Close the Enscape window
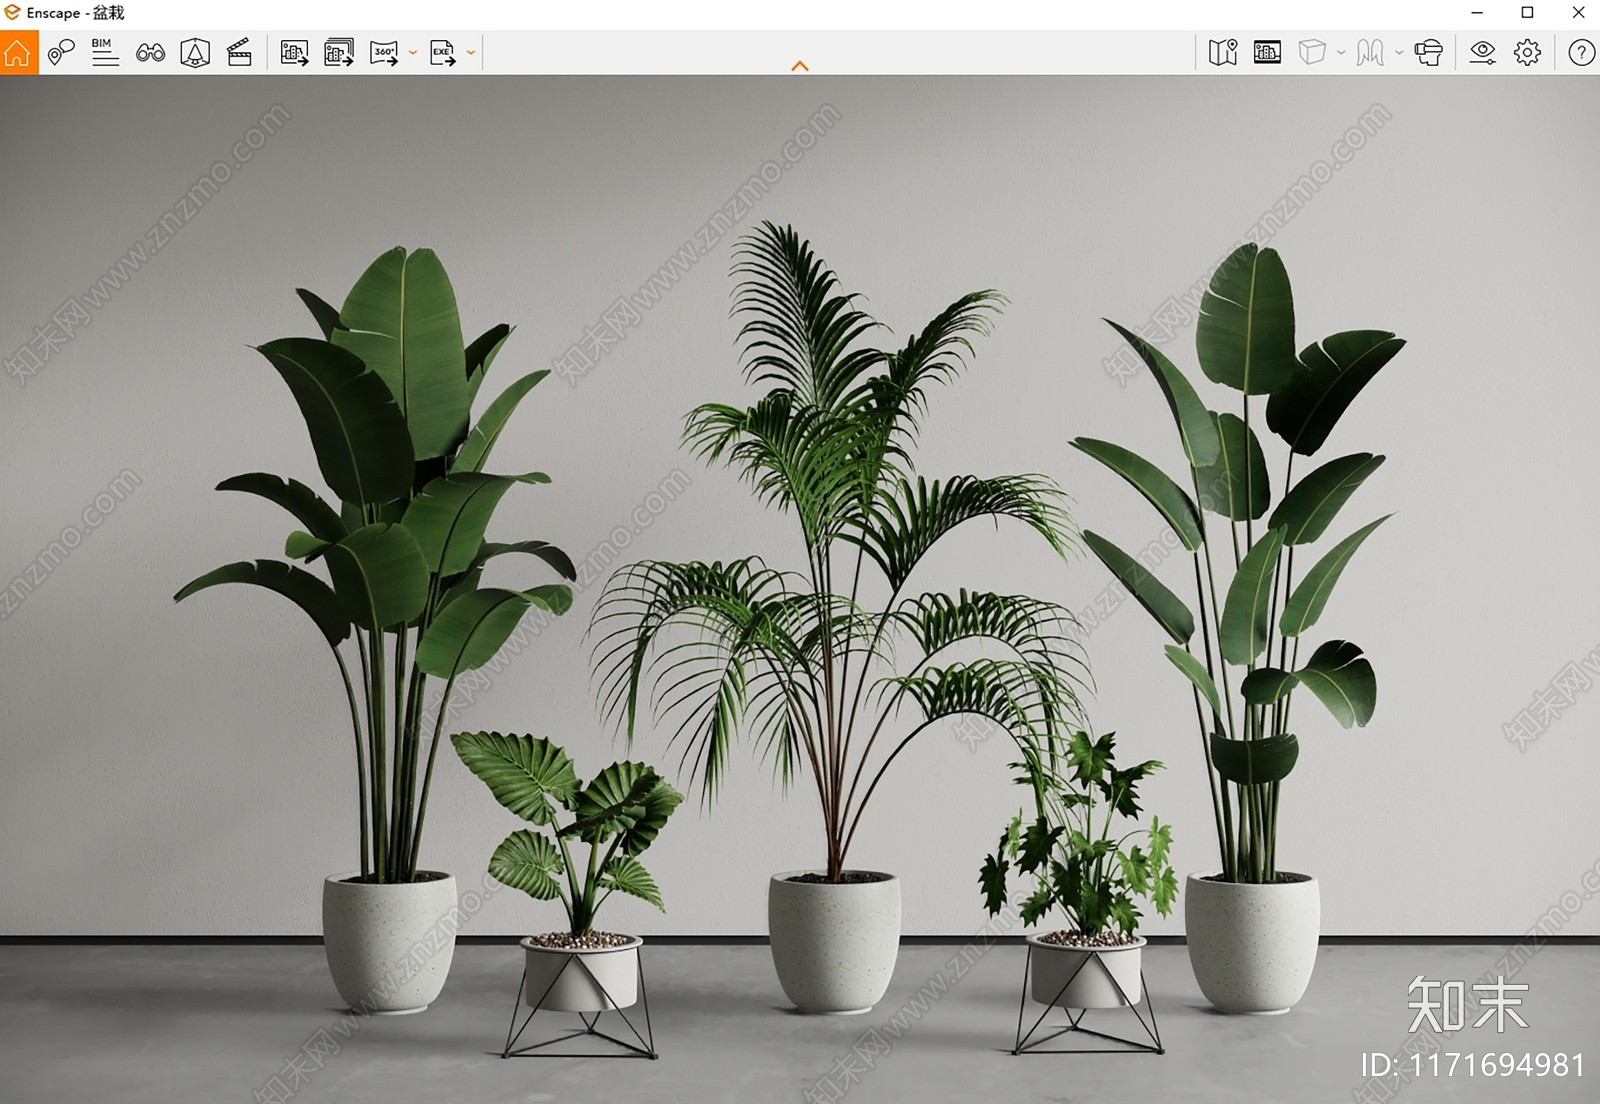 1578,13
